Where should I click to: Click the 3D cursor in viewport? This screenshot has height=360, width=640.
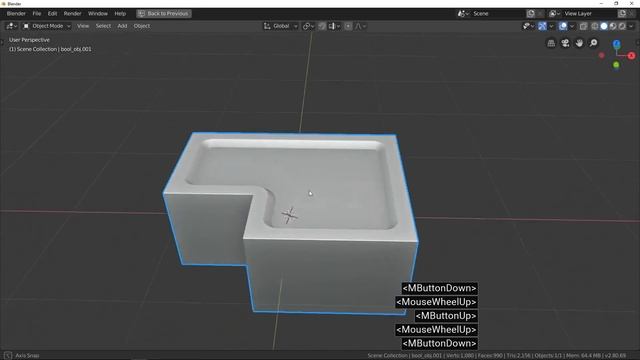[x=289, y=215]
